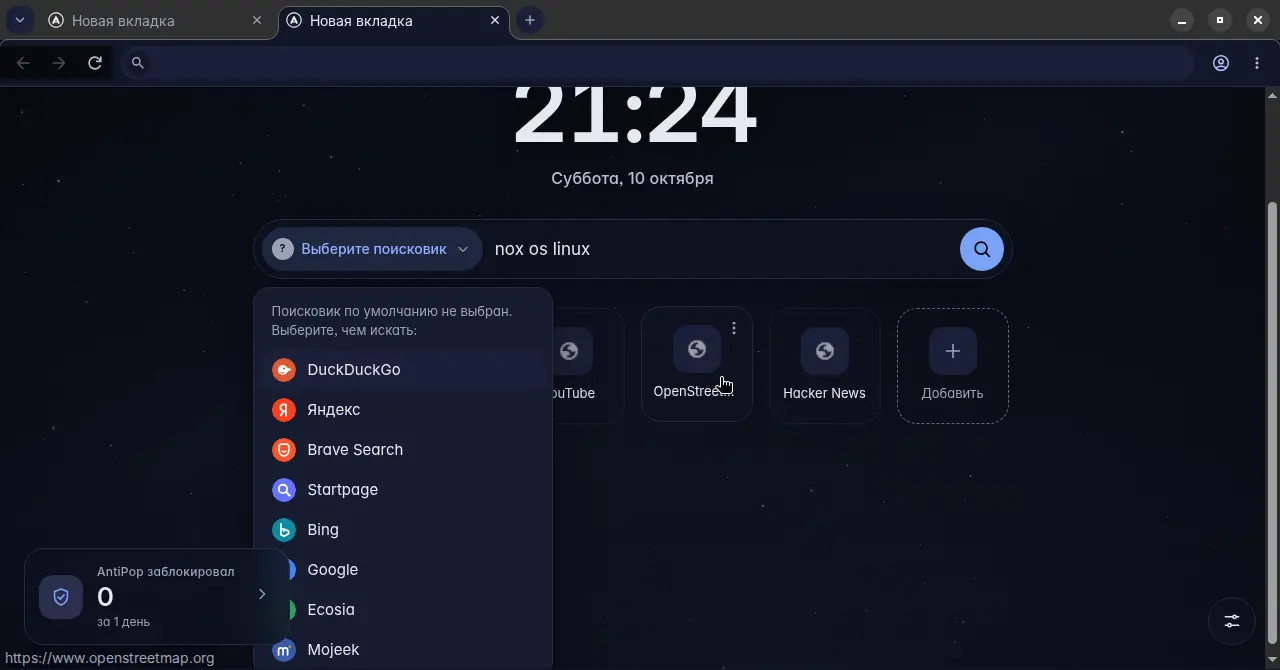
Task: Run the search with the round magnifier button
Action: (x=982, y=249)
